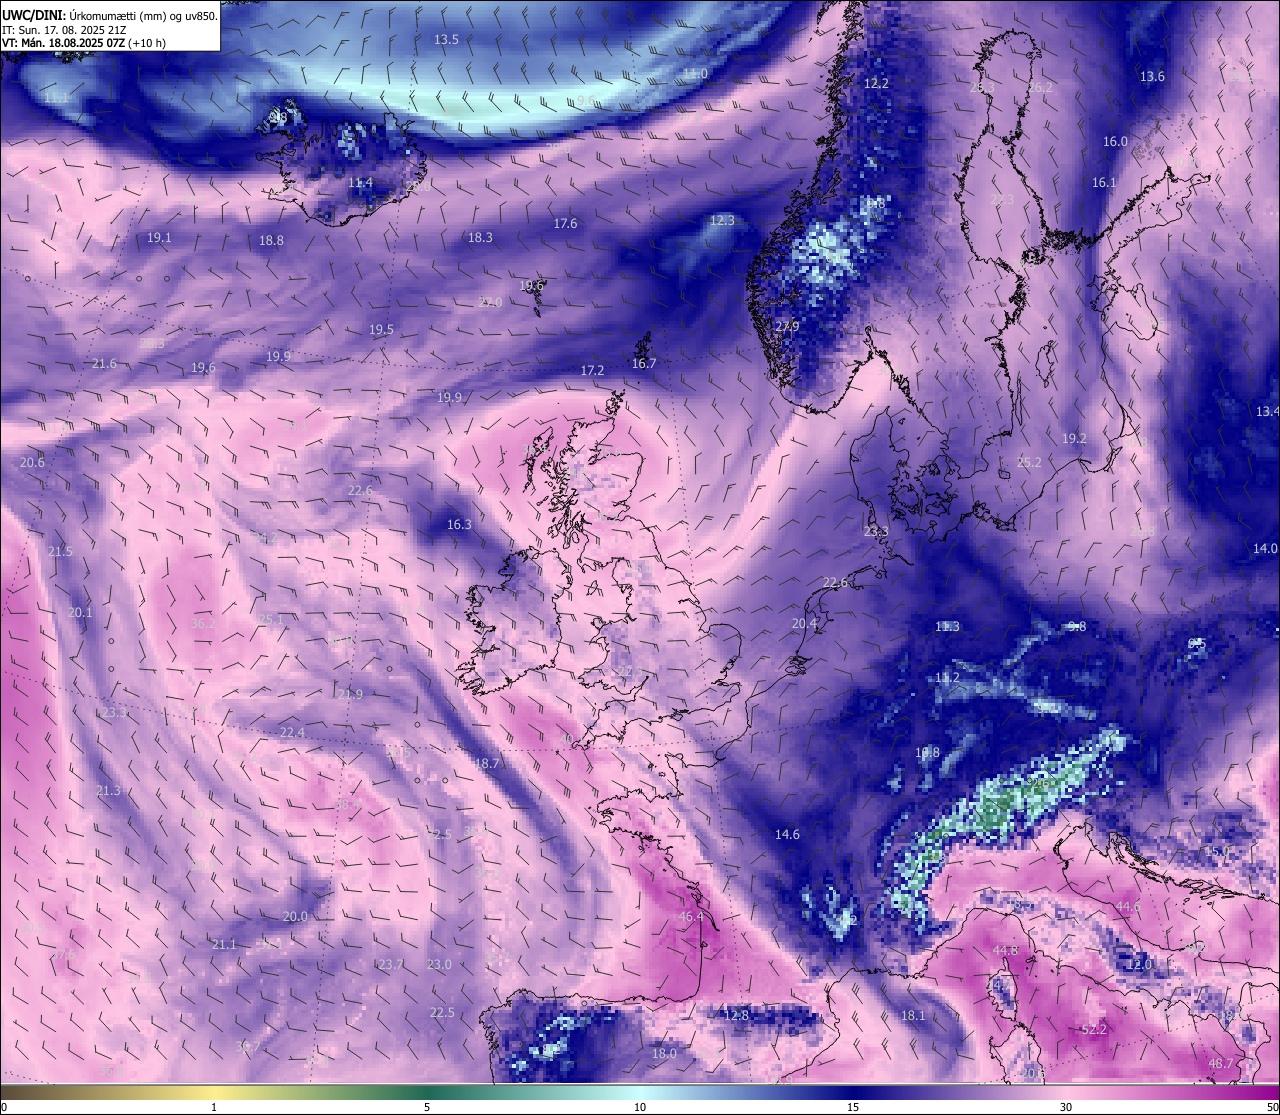Viewport: 1280px width, 1115px height.
Task: Click the 'UWC/DINI: Úrkomumætti (mm) og uv850.' title
Action: (x=110, y=16)
